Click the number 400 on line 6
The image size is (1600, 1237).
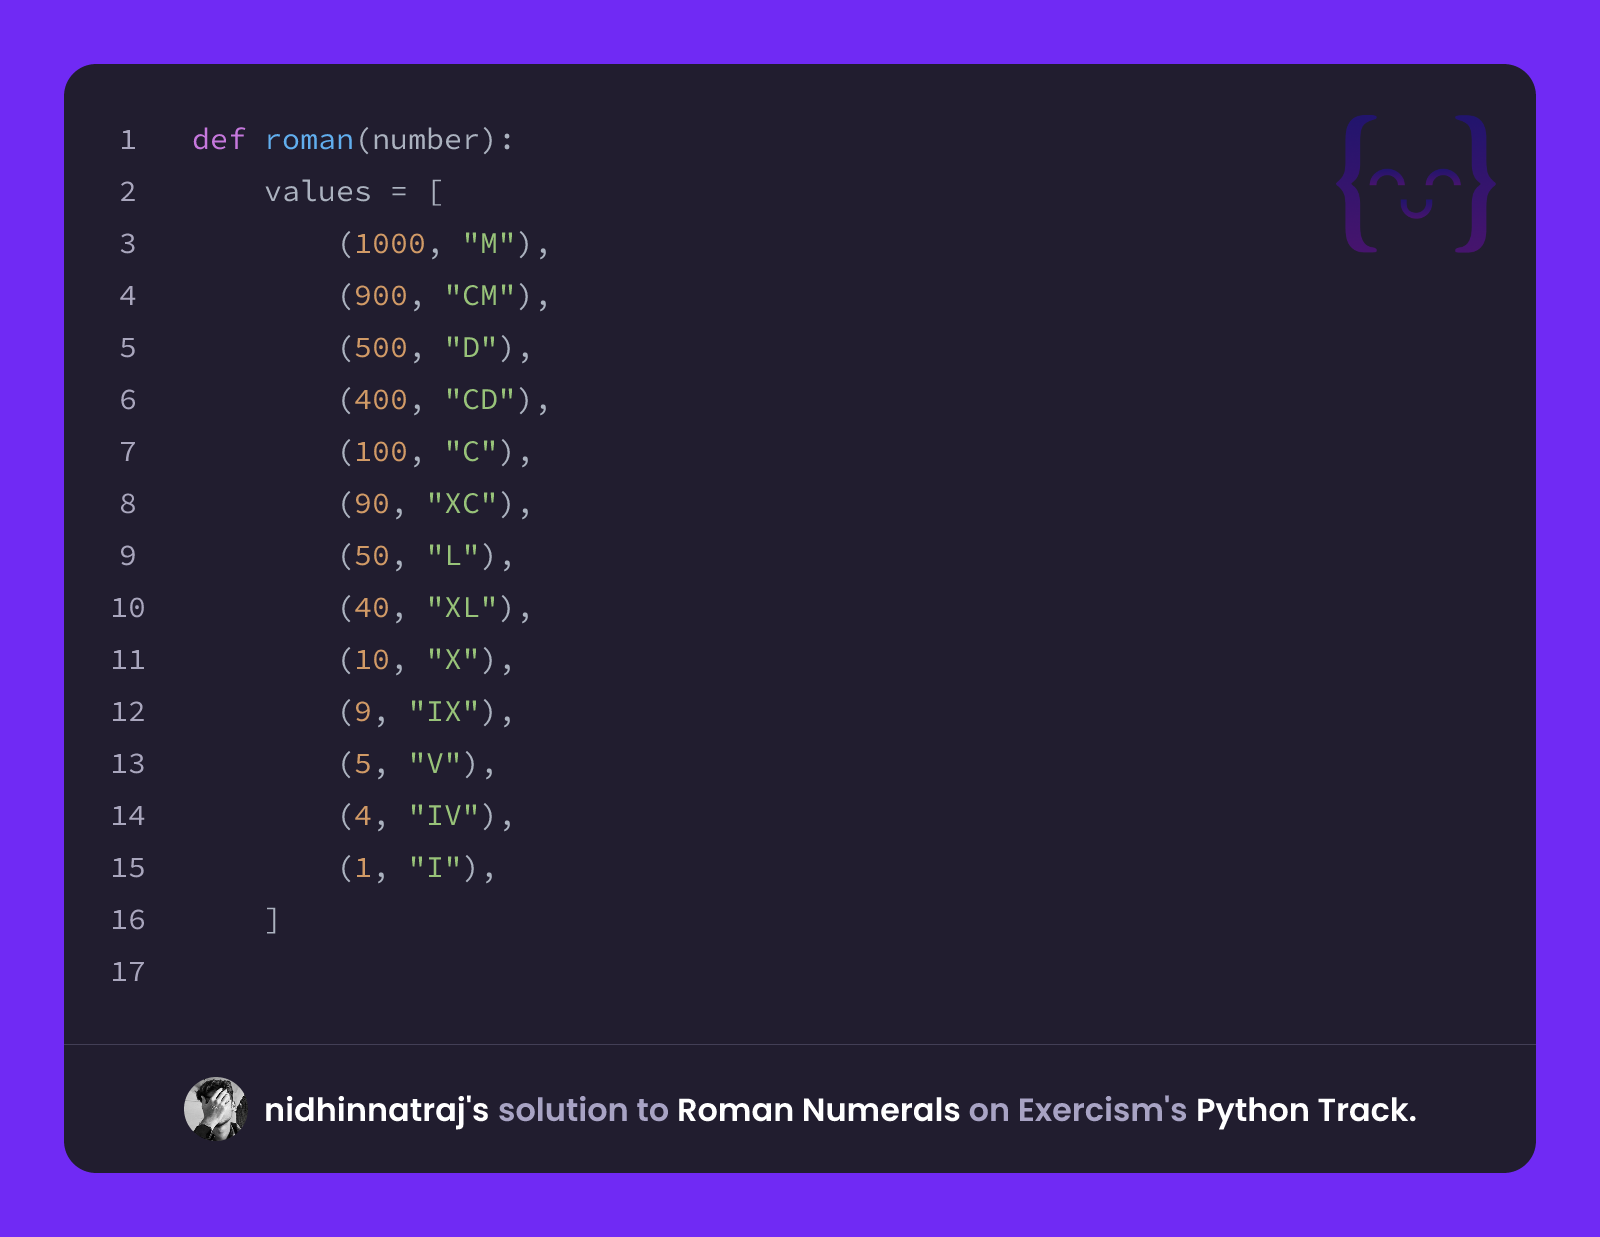pos(381,400)
